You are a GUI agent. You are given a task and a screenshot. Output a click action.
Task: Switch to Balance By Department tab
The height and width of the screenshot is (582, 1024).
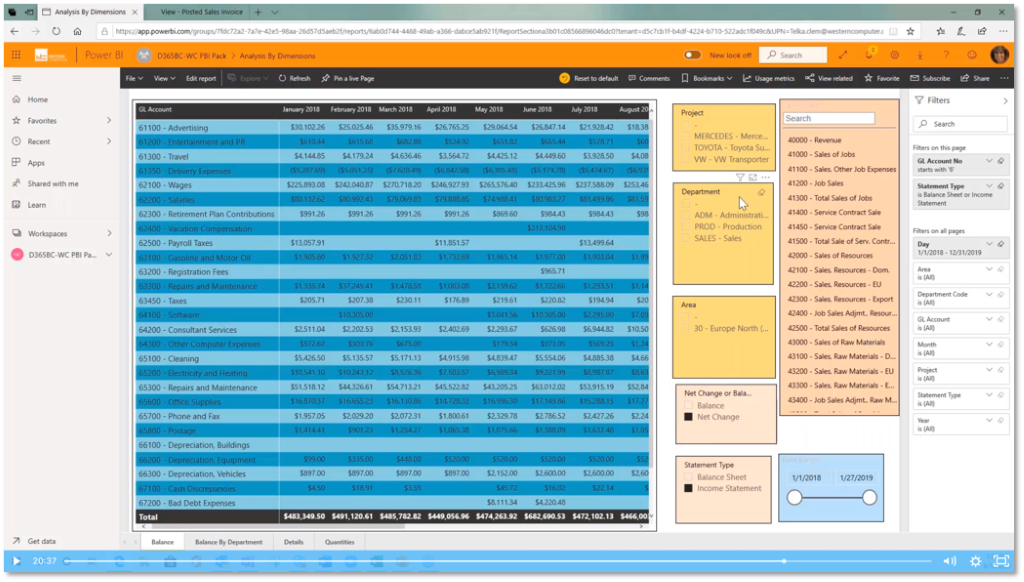click(228, 541)
